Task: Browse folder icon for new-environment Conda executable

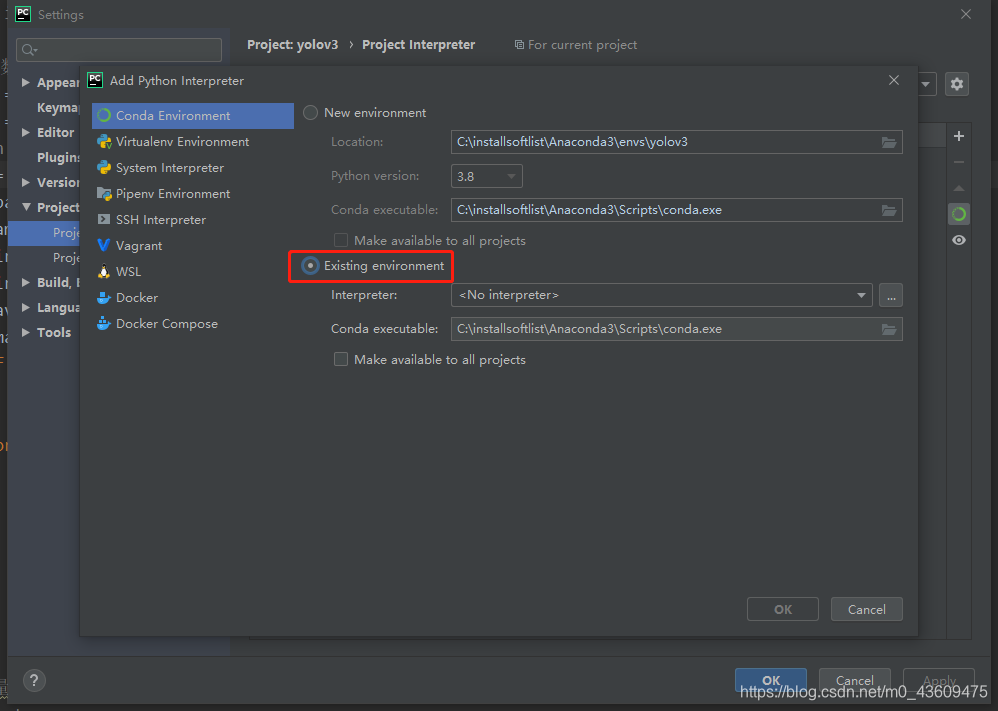Action: tap(889, 211)
